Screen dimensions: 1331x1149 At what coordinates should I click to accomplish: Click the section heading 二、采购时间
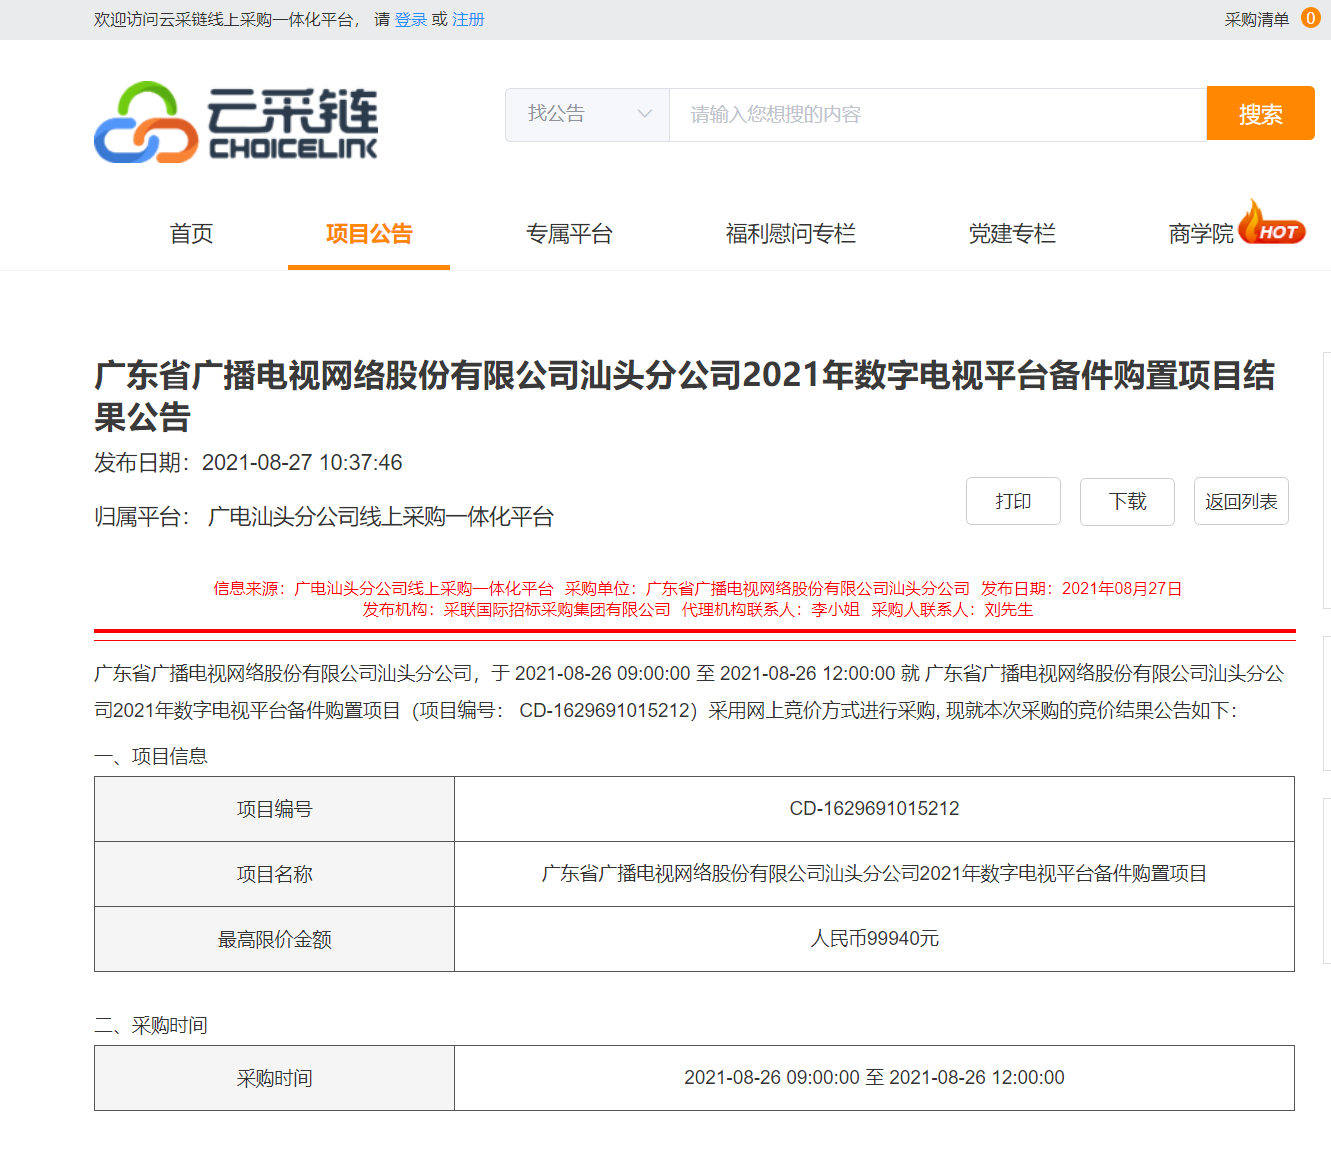[151, 1025]
